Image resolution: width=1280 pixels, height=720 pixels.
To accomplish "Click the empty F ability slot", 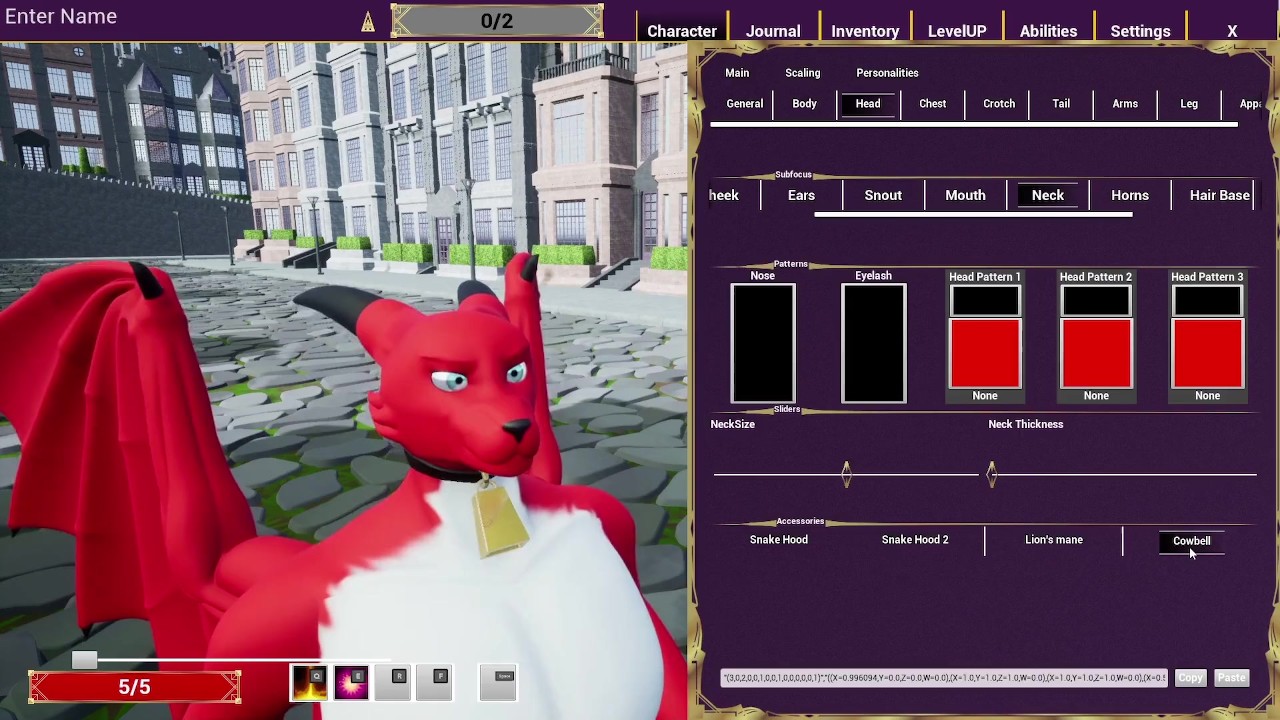I will coord(436,682).
